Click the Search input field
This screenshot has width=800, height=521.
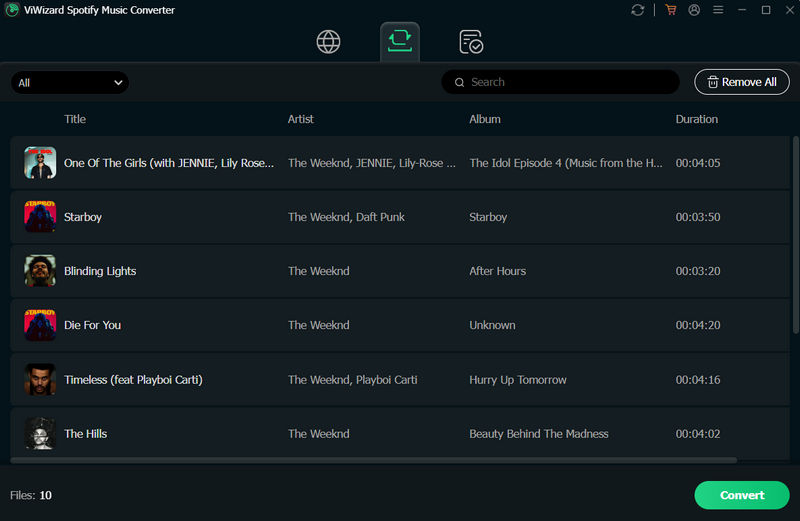(560, 82)
